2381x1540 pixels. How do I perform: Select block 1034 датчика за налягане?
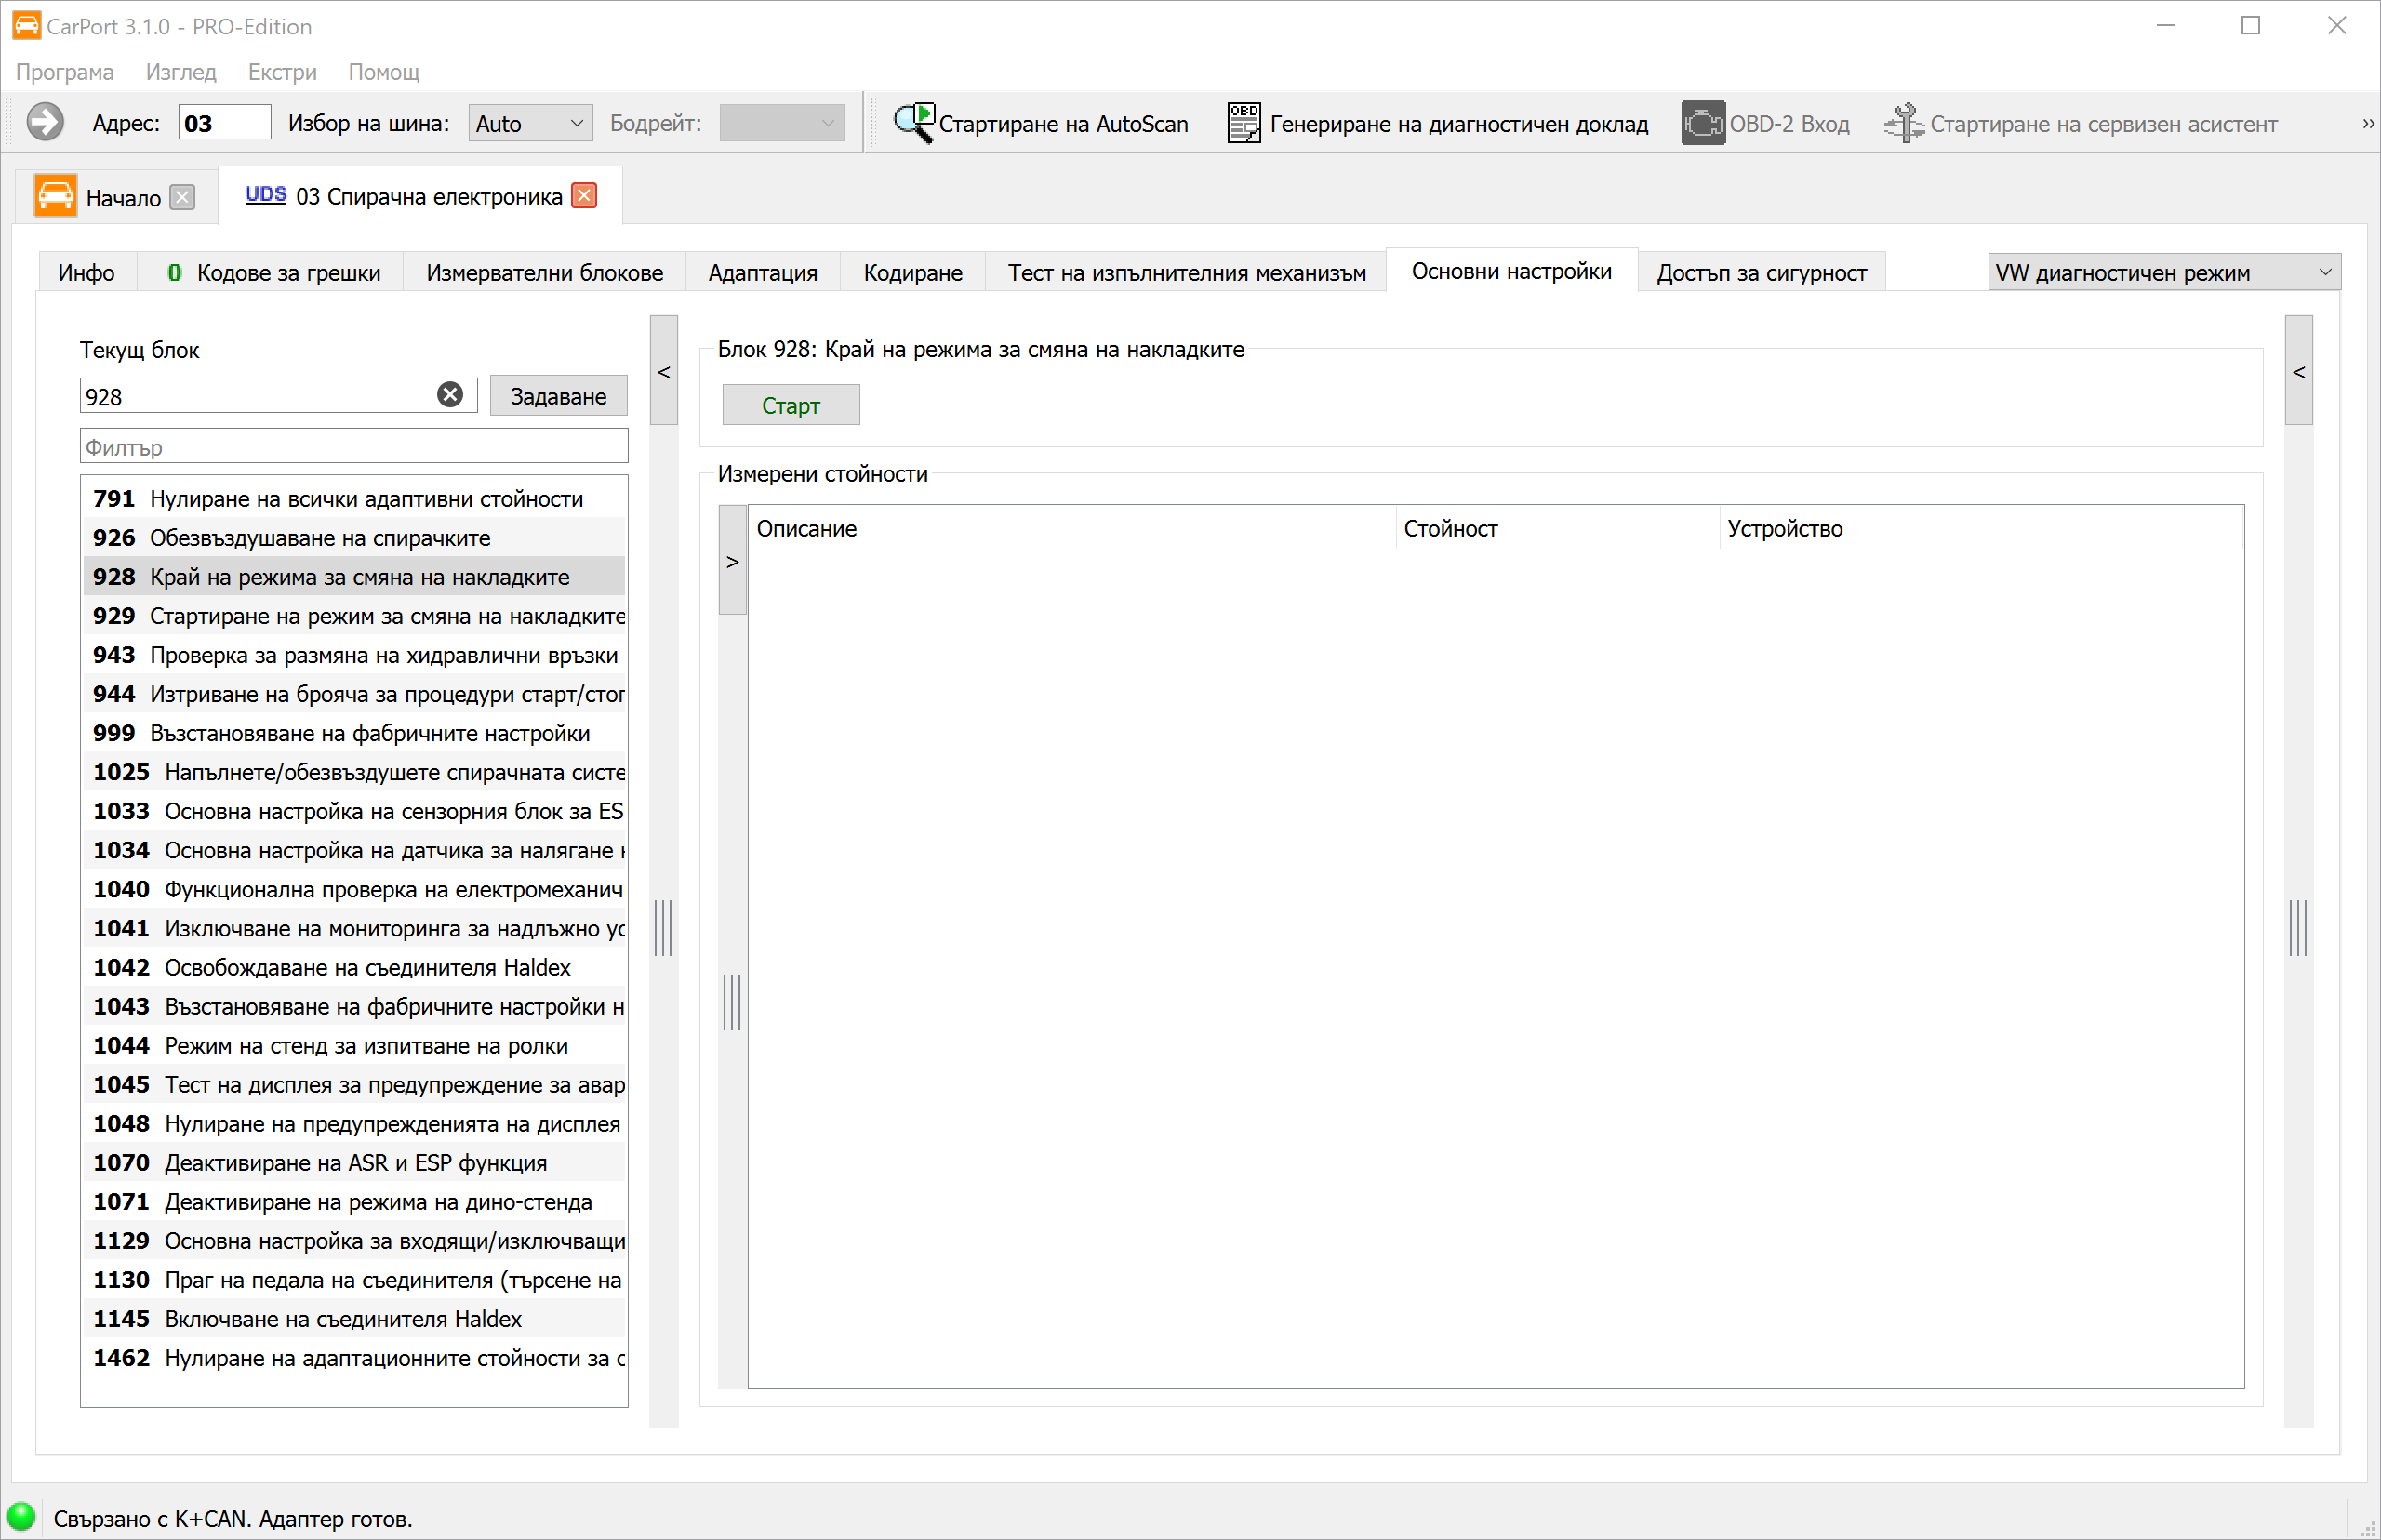[x=355, y=849]
